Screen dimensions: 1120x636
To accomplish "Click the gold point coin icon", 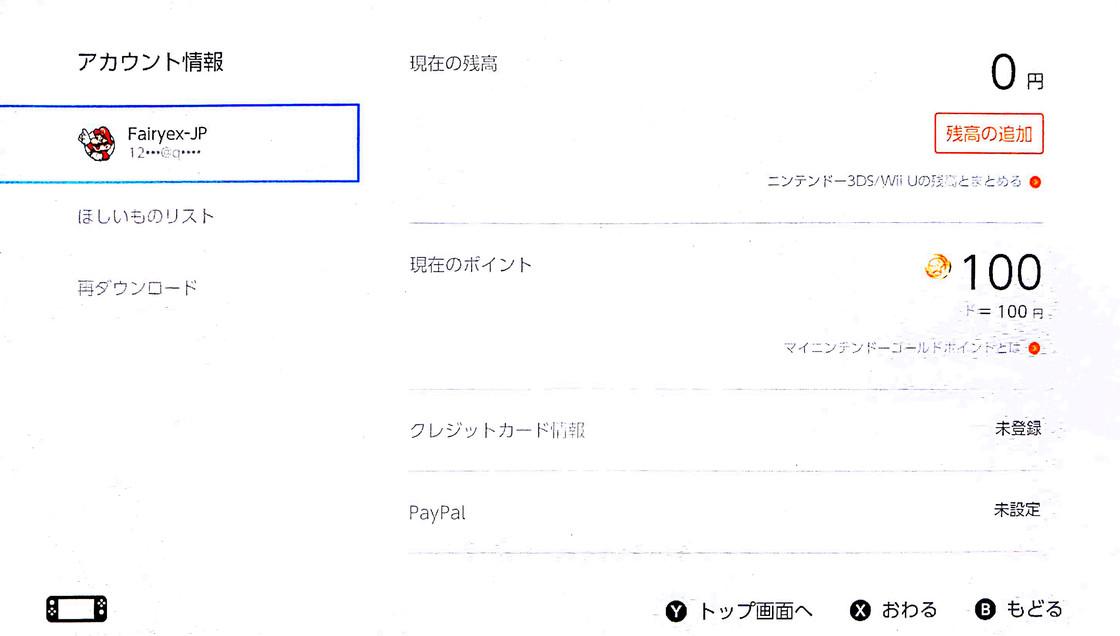I will click(x=939, y=268).
